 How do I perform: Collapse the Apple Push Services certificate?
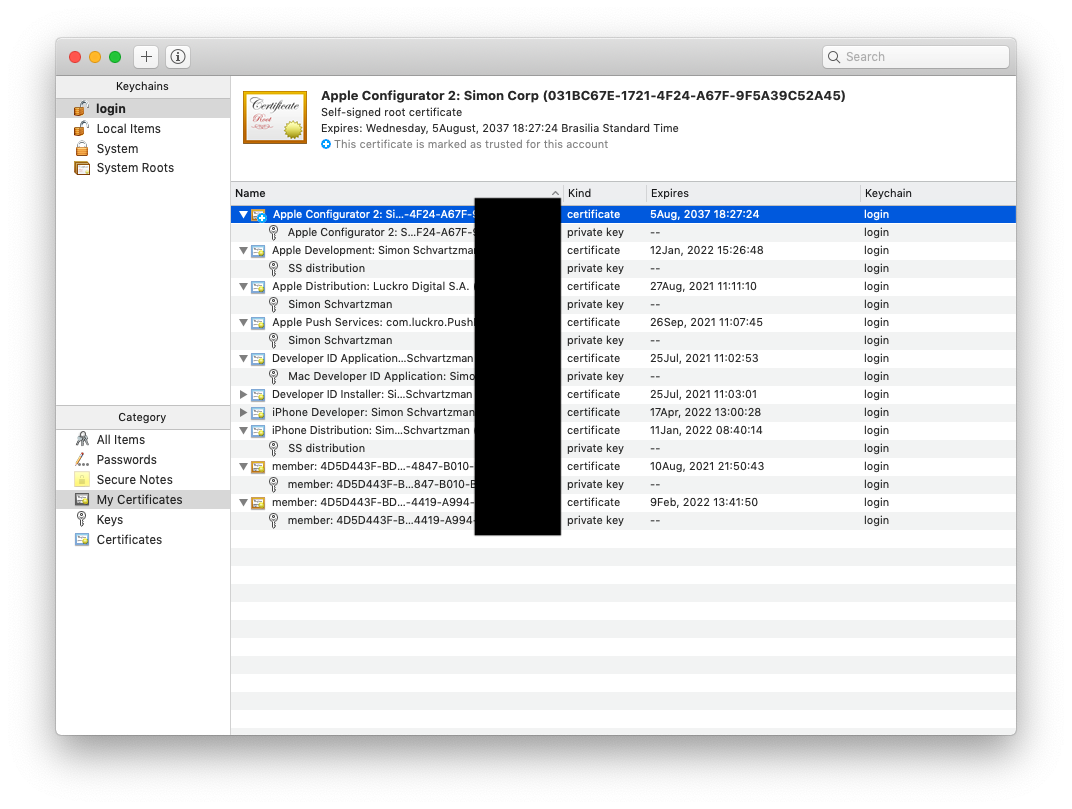tap(243, 323)
